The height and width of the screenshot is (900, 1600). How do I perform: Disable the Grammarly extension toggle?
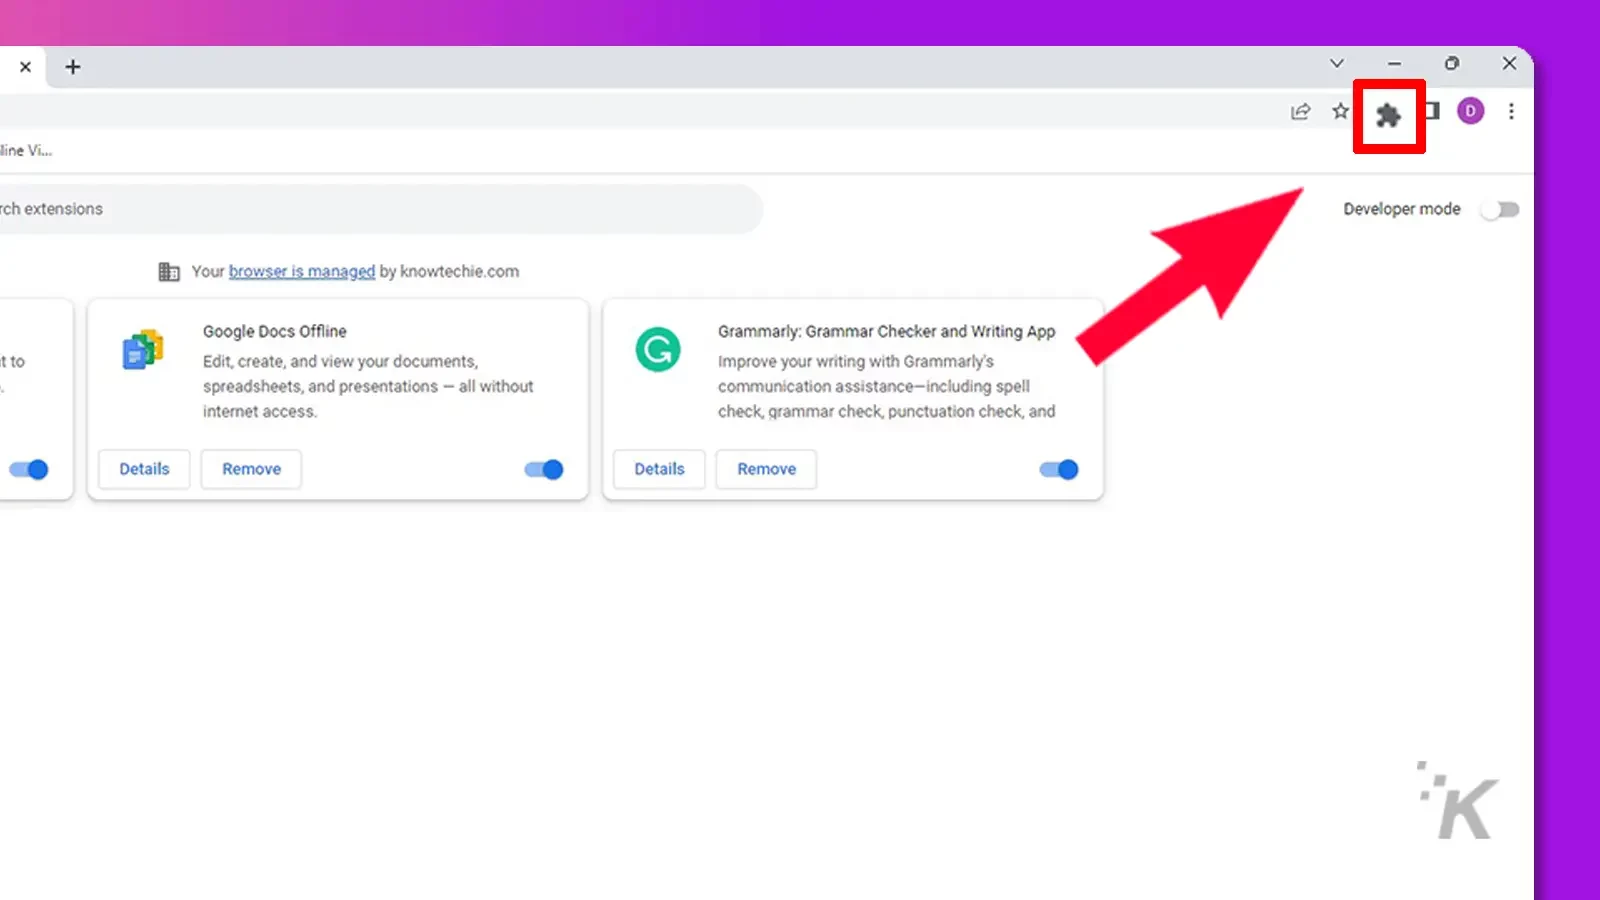coord(1059,469)
